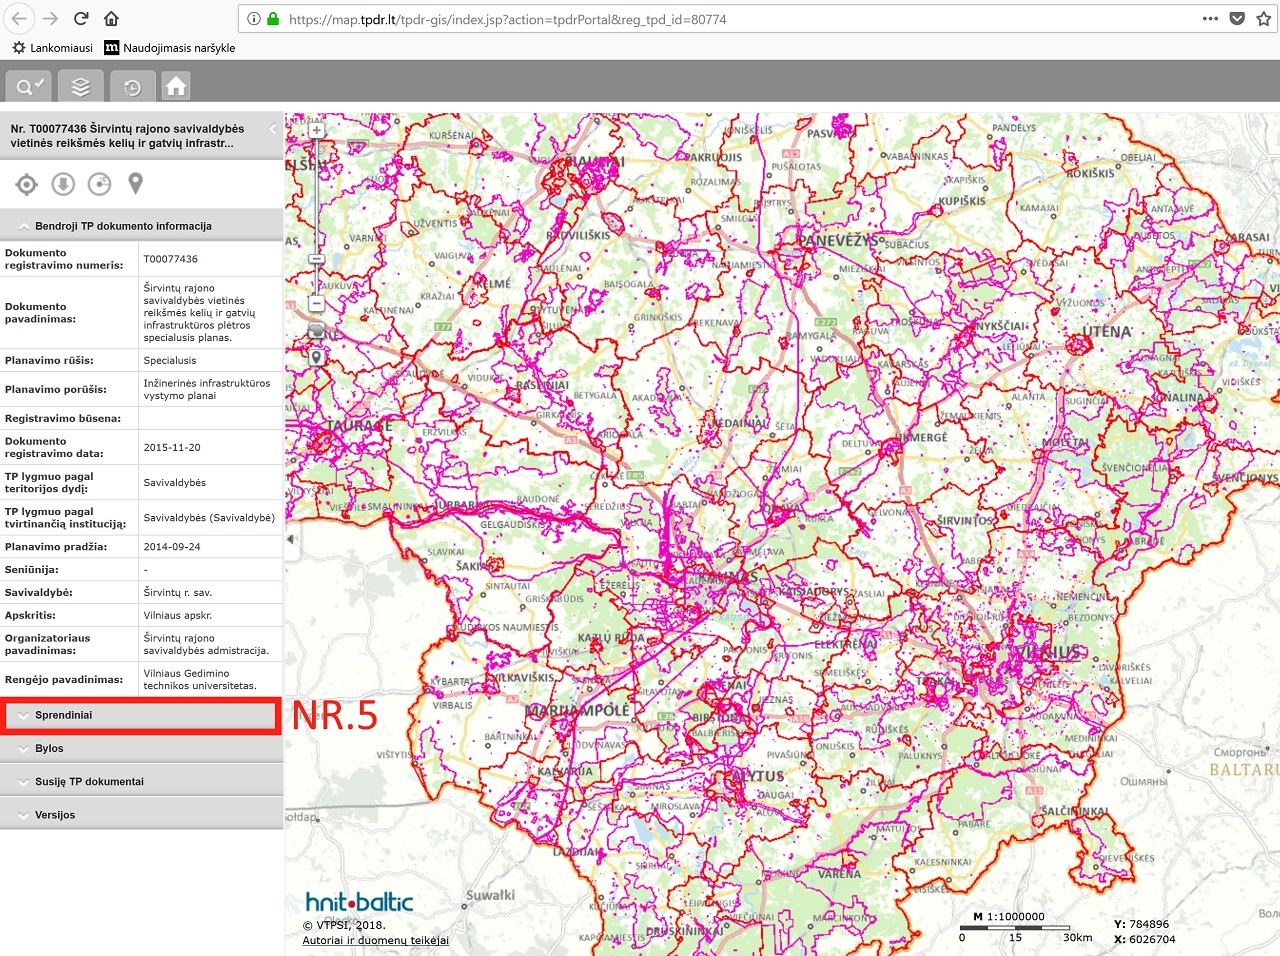Click the history clock icon tab

[x=132, y=87]
